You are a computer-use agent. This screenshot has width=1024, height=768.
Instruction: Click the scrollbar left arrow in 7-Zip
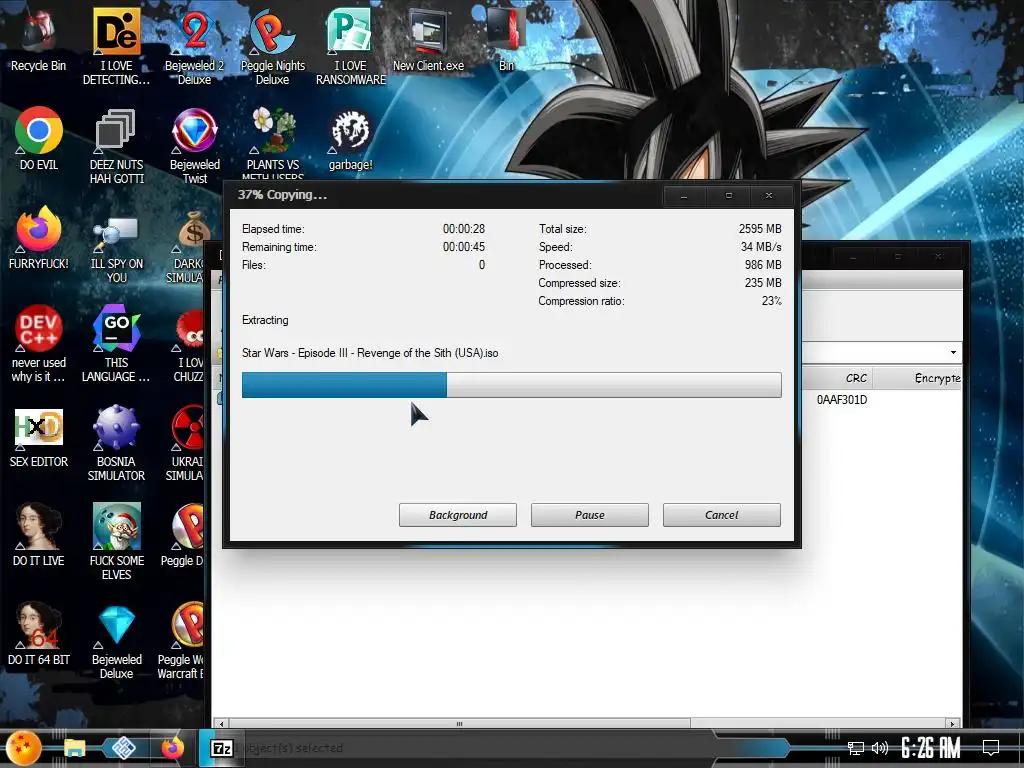coord(222,724)
